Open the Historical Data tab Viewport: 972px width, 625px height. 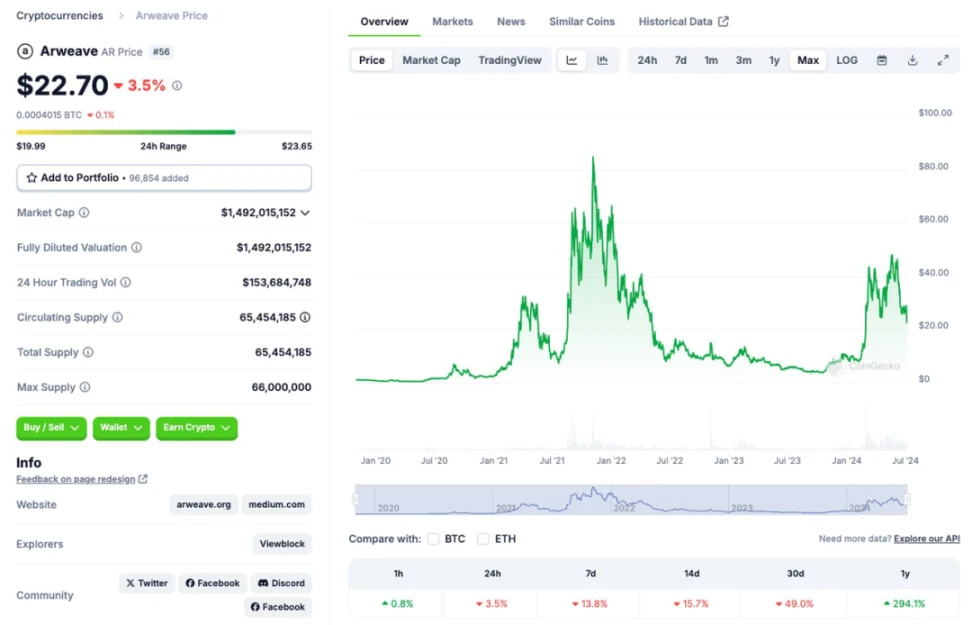[x=683, y=21]
